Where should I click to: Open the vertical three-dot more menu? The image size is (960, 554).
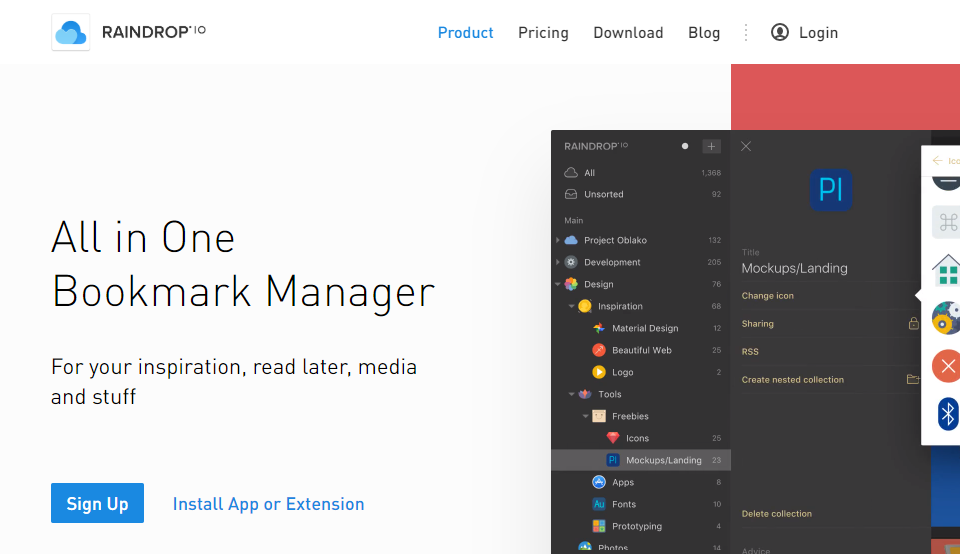pyautogui.click(x=746, y=32)
